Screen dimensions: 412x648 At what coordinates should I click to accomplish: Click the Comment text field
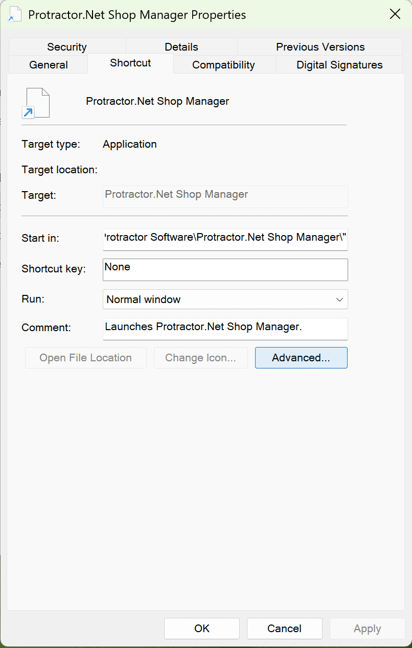[225, 329]
